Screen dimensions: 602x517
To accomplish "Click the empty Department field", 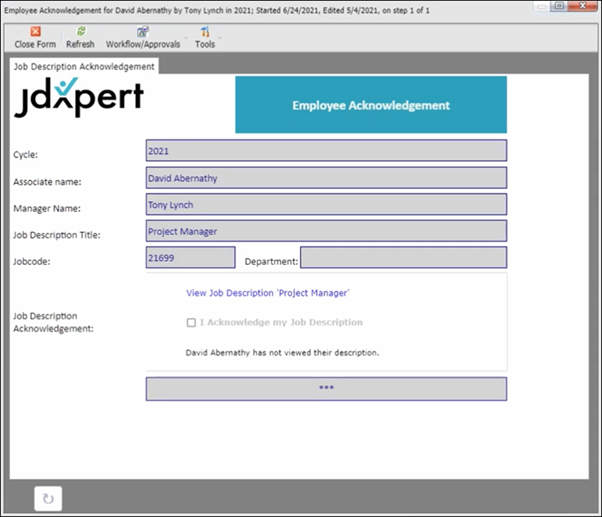I will click(x=404, y=258).
